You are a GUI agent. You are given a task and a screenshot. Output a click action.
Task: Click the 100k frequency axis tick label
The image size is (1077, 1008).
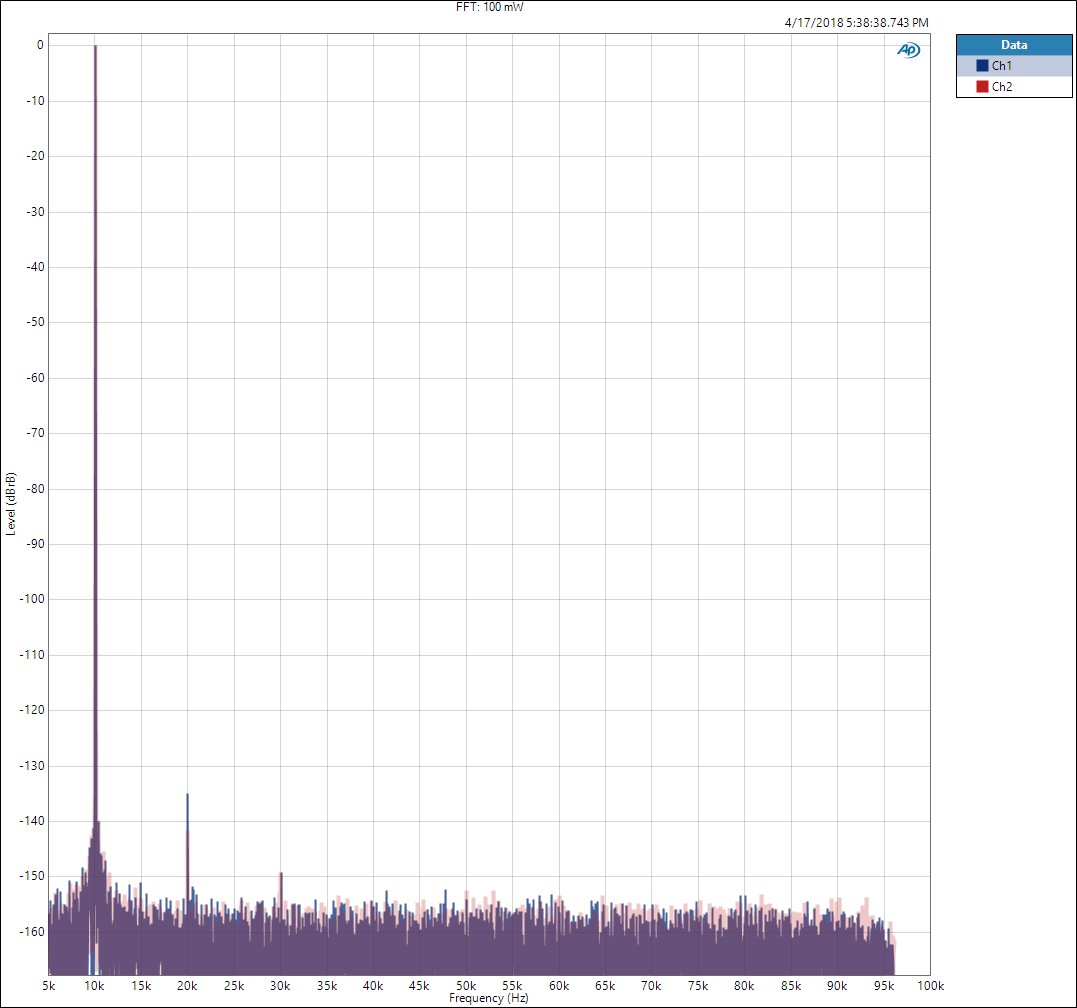pyautogui.click(x=931, y=986)
